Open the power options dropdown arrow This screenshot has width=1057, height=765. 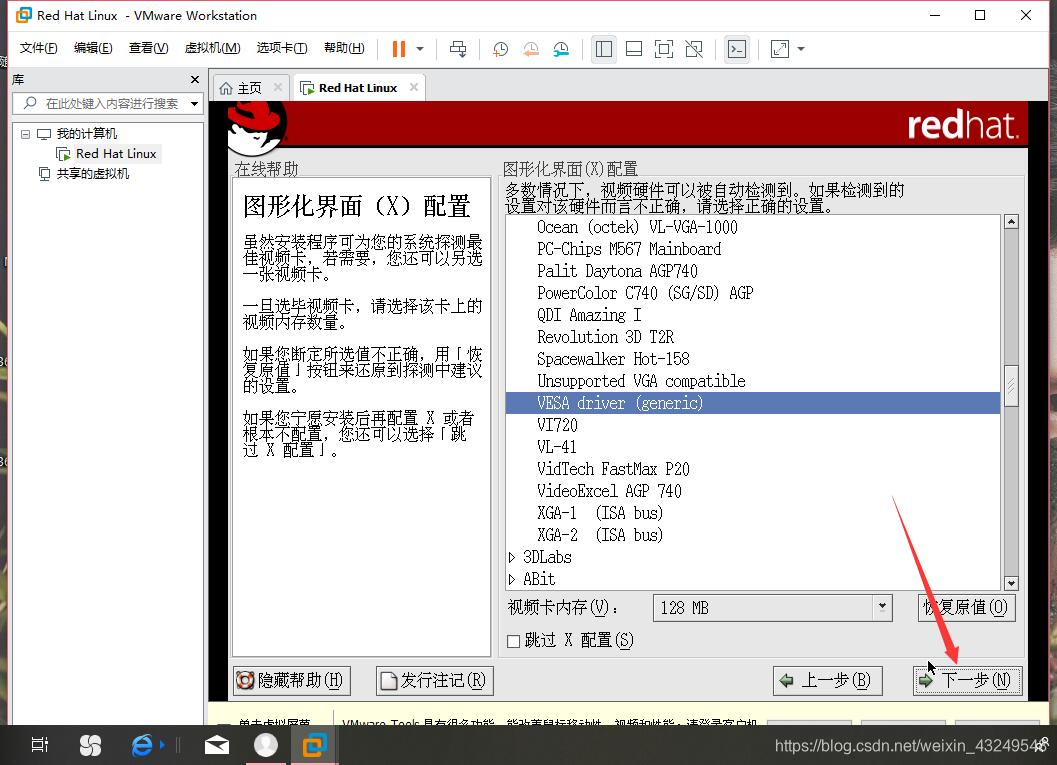point(420,49)
